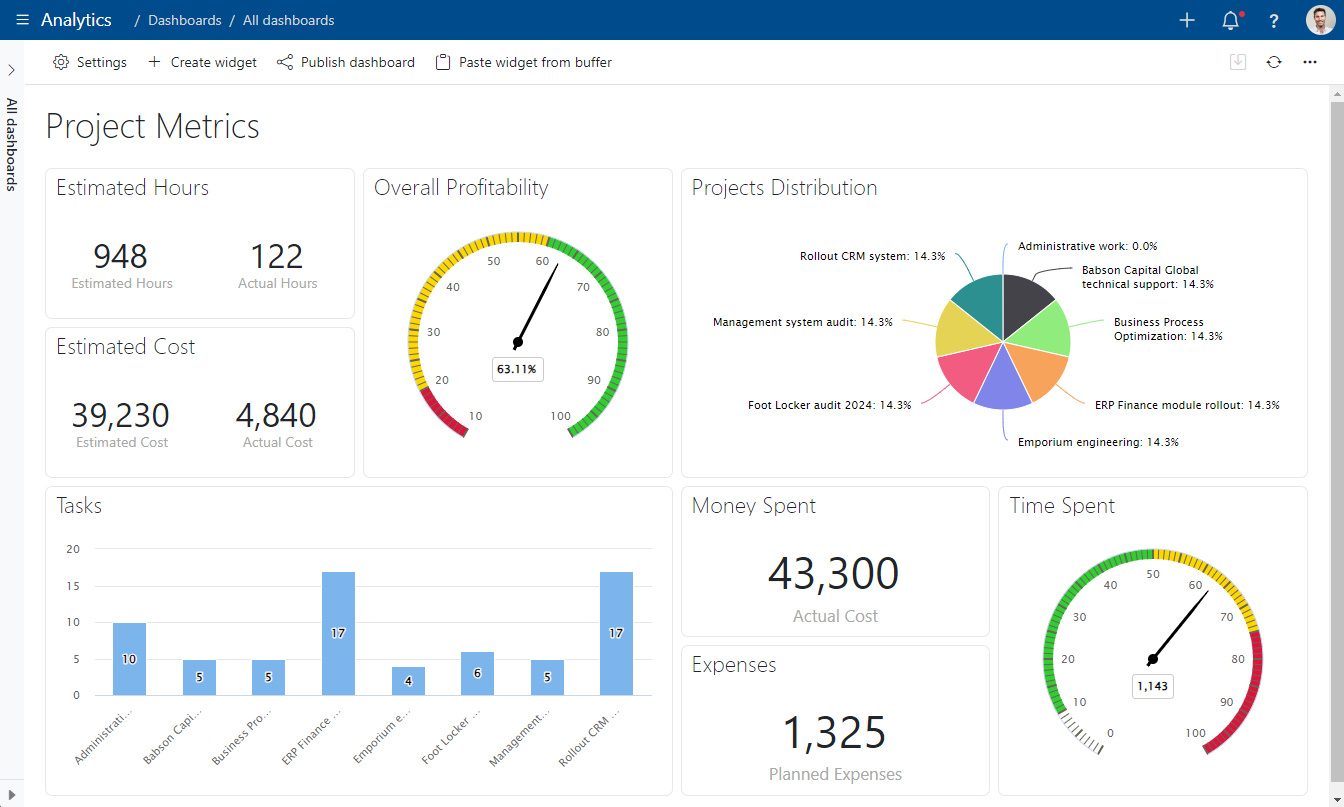Go to All dashboards breadcrumb
The image size is (1344, 807).
[x=289, y=20]
